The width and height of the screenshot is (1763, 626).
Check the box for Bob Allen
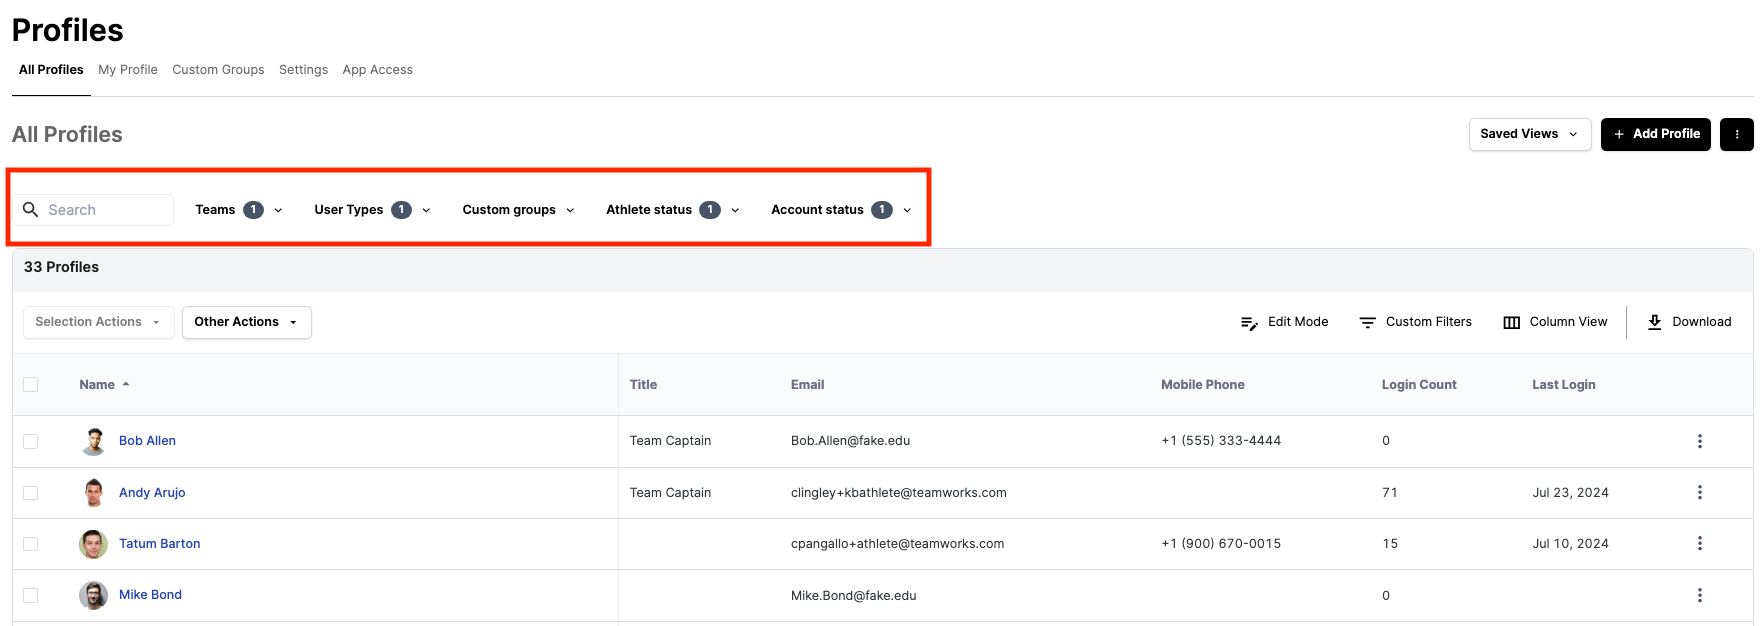tap(31, 441)
